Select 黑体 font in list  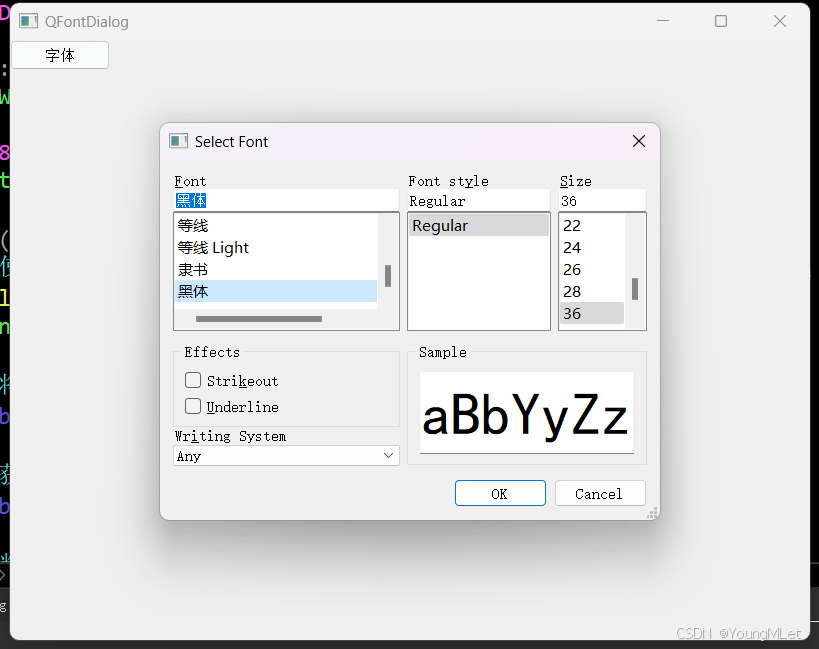coord(276,291)
